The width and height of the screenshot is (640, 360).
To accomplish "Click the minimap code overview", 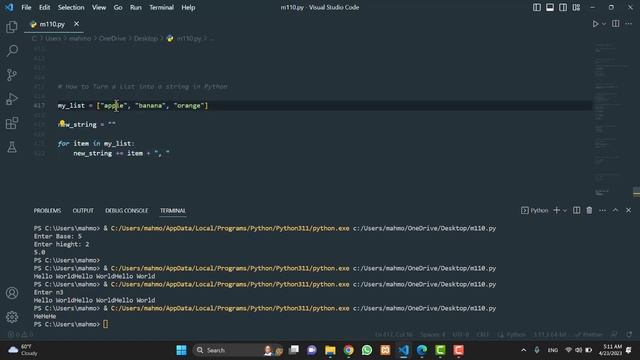I will pos(612,120).
